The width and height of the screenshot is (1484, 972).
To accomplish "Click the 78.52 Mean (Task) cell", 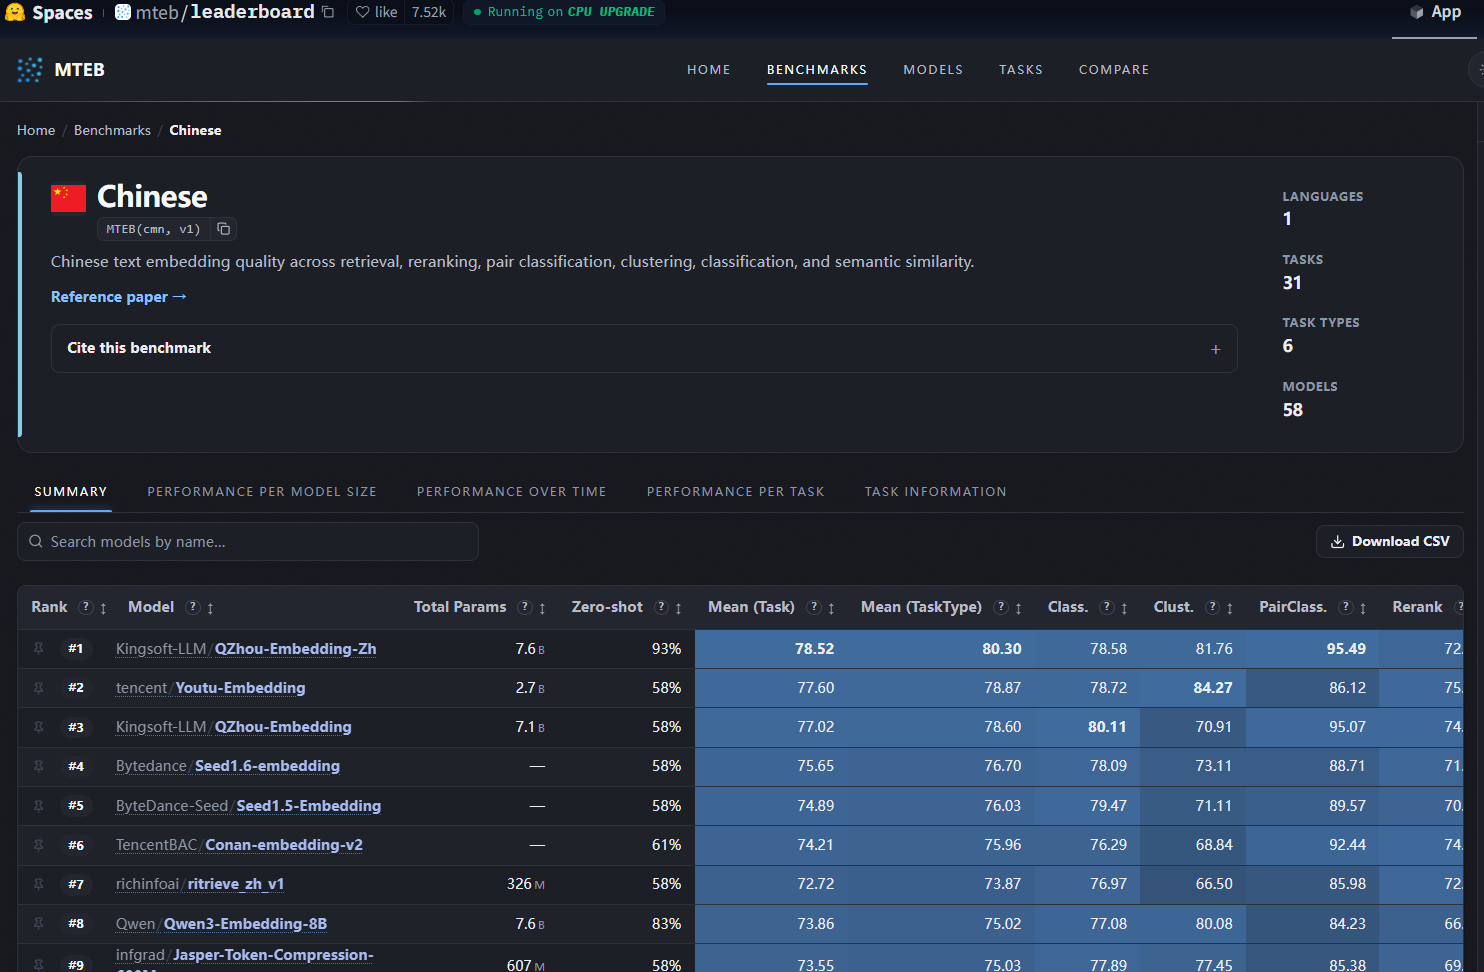I will tap(772, 649).
